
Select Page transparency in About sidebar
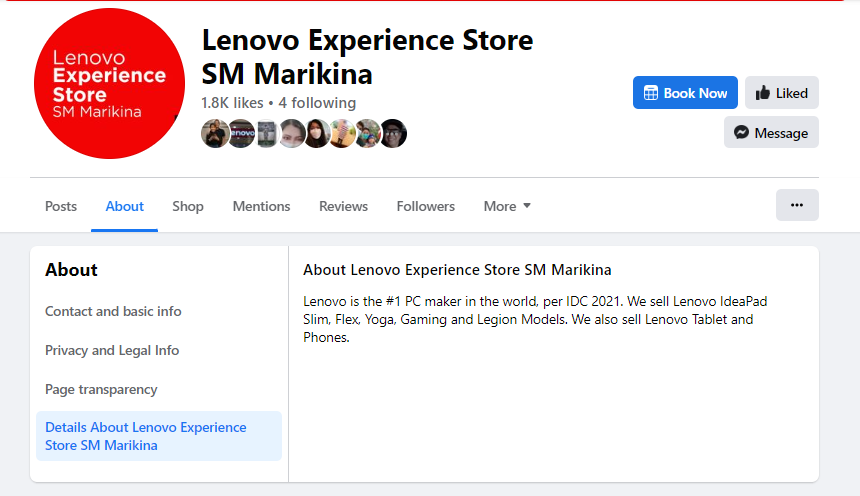(x=101, y=389)
